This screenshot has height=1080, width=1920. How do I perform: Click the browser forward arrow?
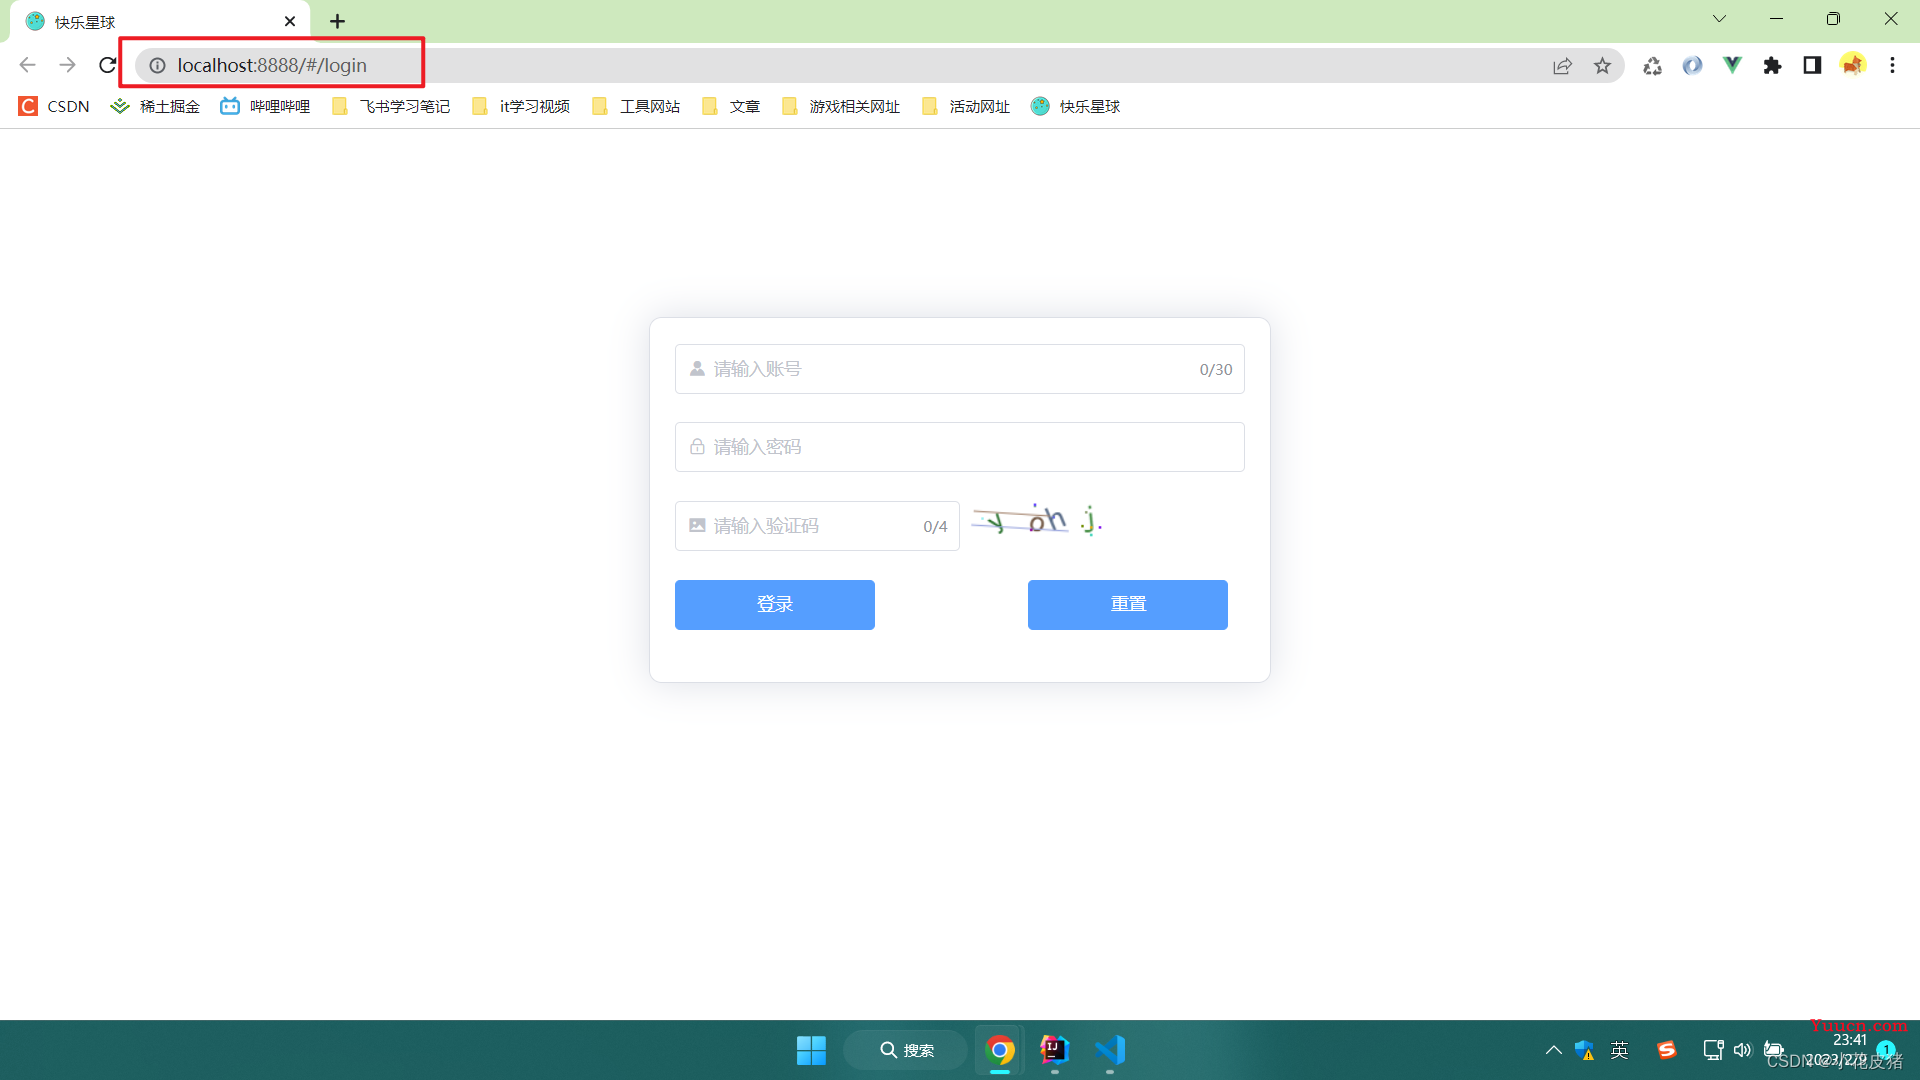[67, 65]
